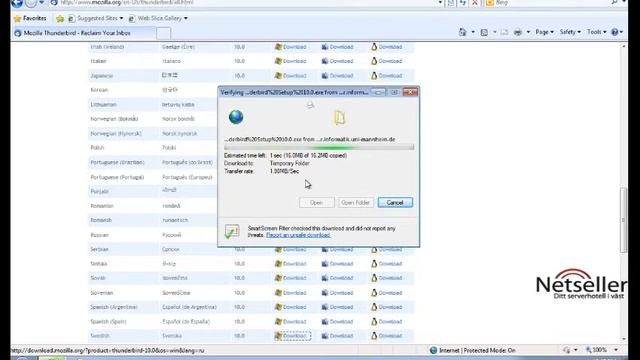Select the Polish language row text
The width and height of the screenshot is (640, 360).
(x=97, y=148)
